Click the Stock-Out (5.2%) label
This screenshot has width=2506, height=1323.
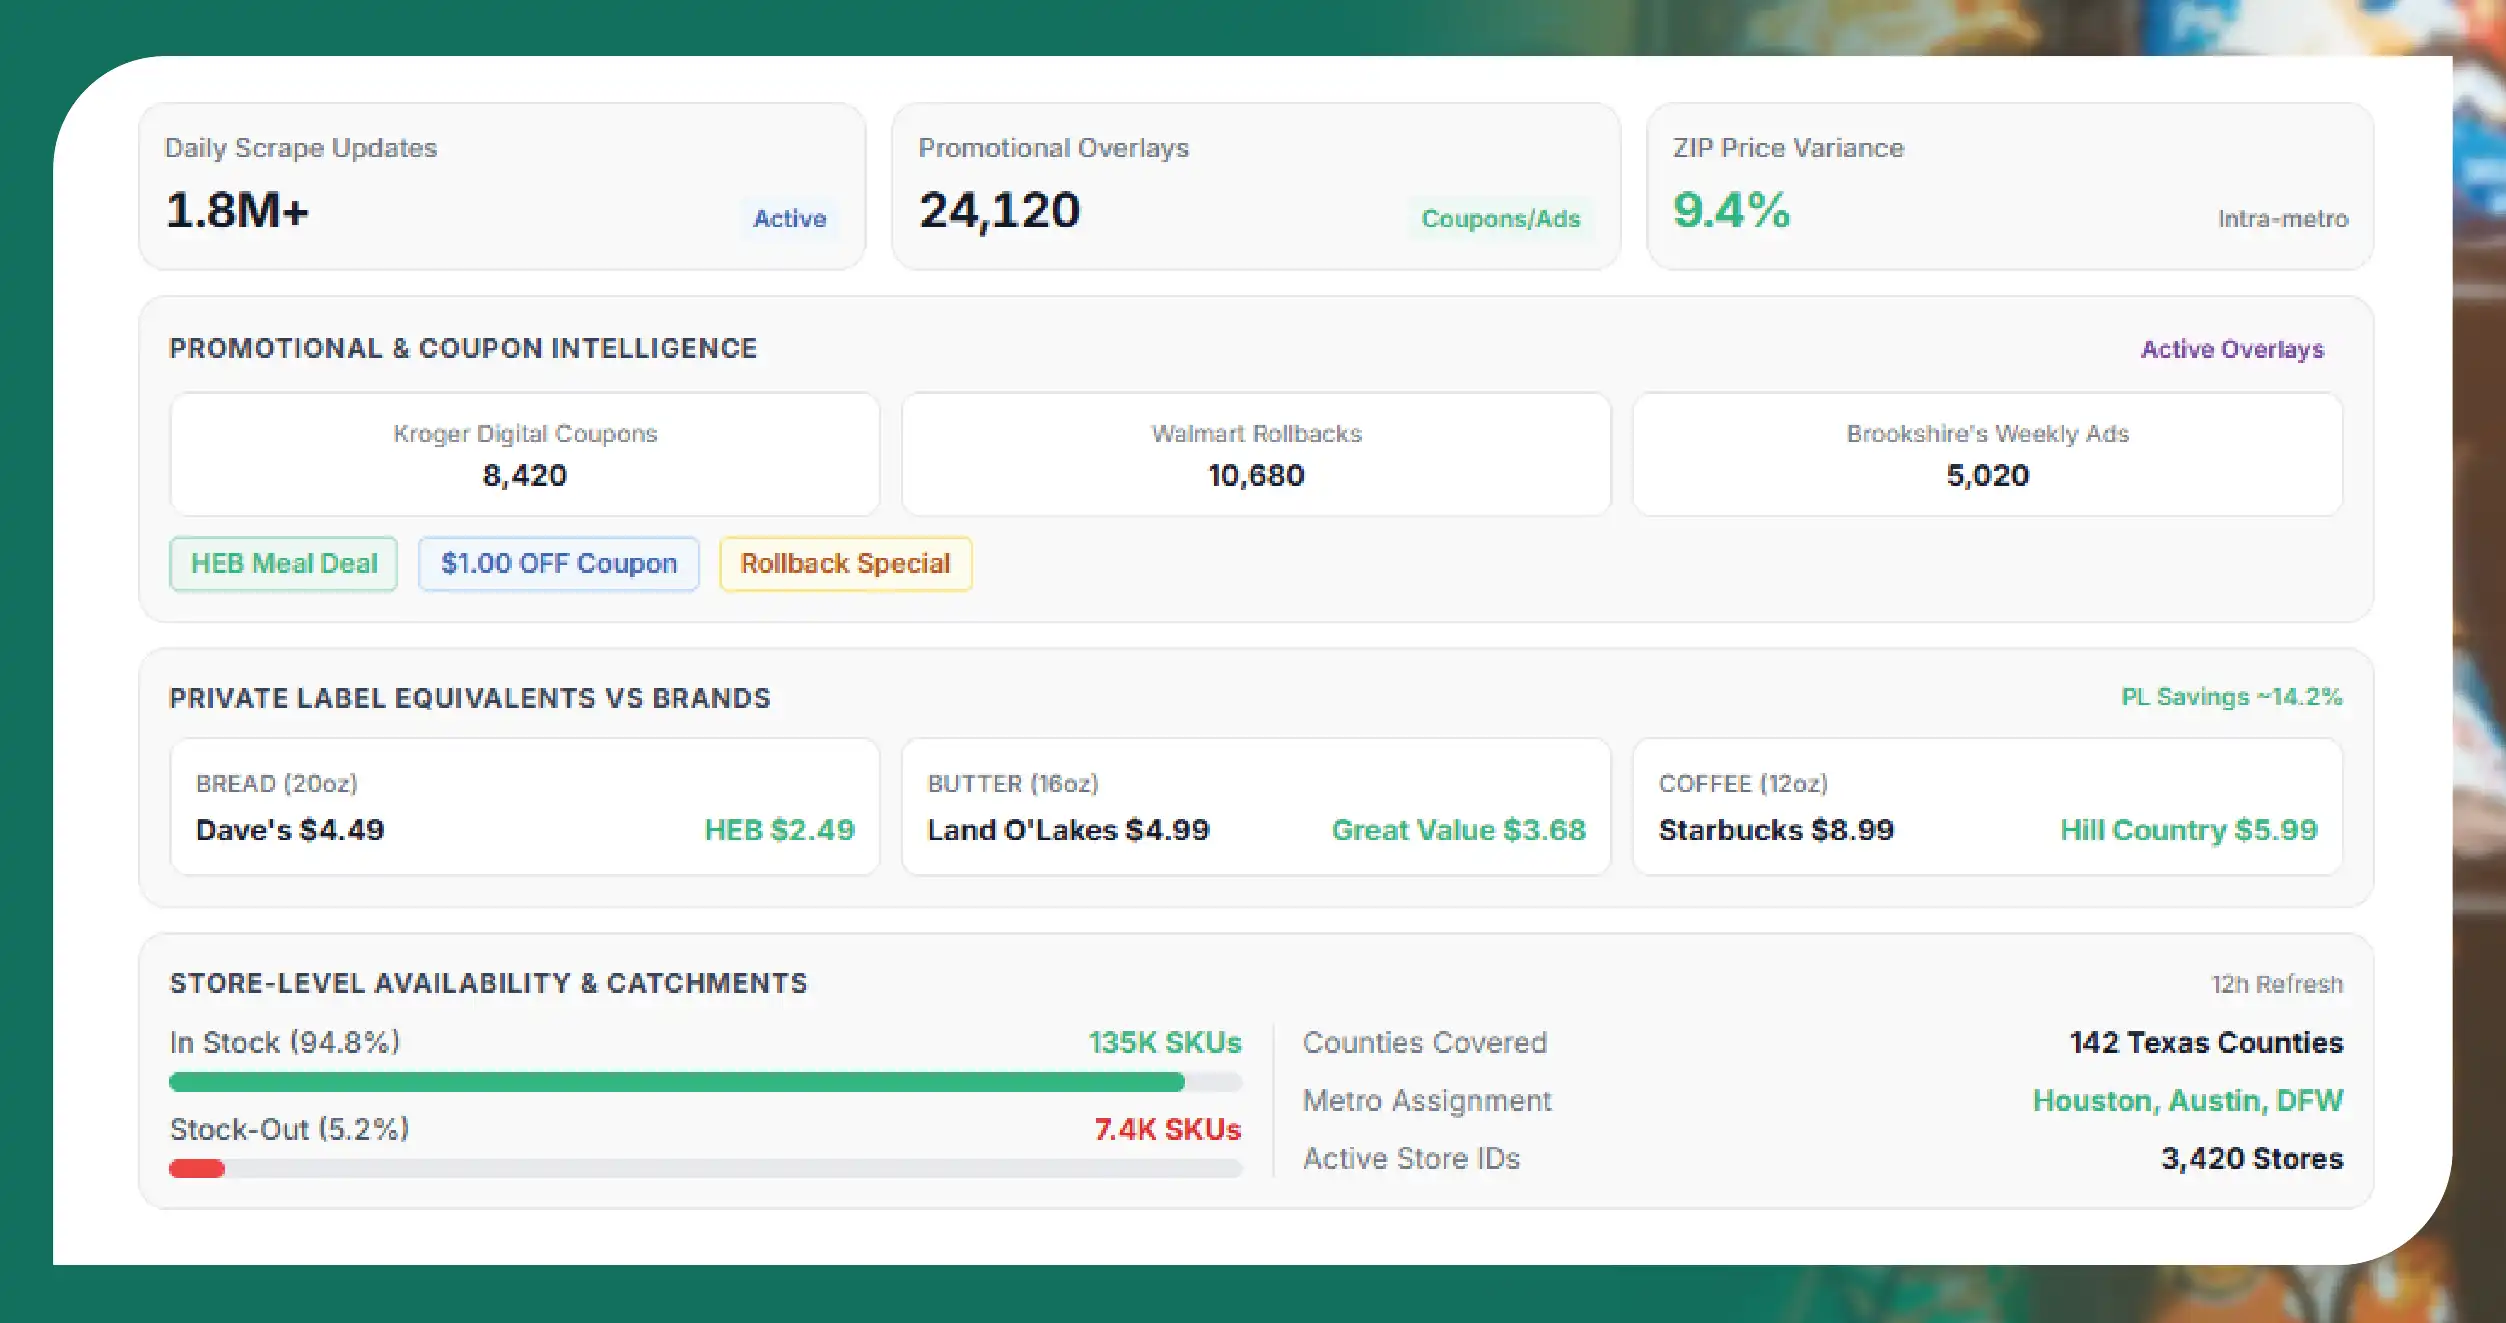tap(290, 1130)
